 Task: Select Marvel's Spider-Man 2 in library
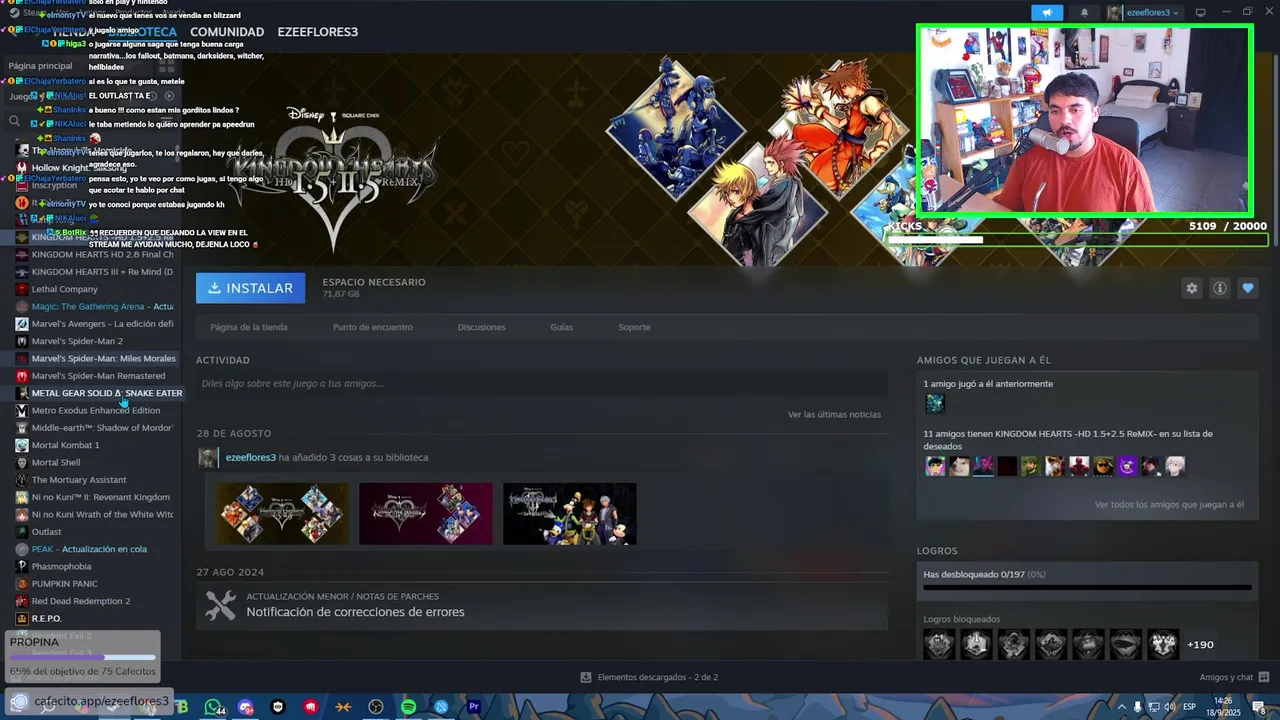point(77,341)
